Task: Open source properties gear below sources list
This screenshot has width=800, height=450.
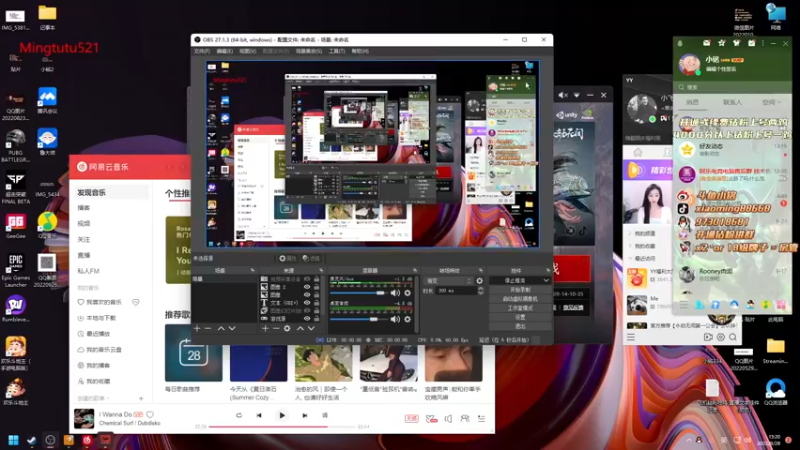Action: point(287,329)
